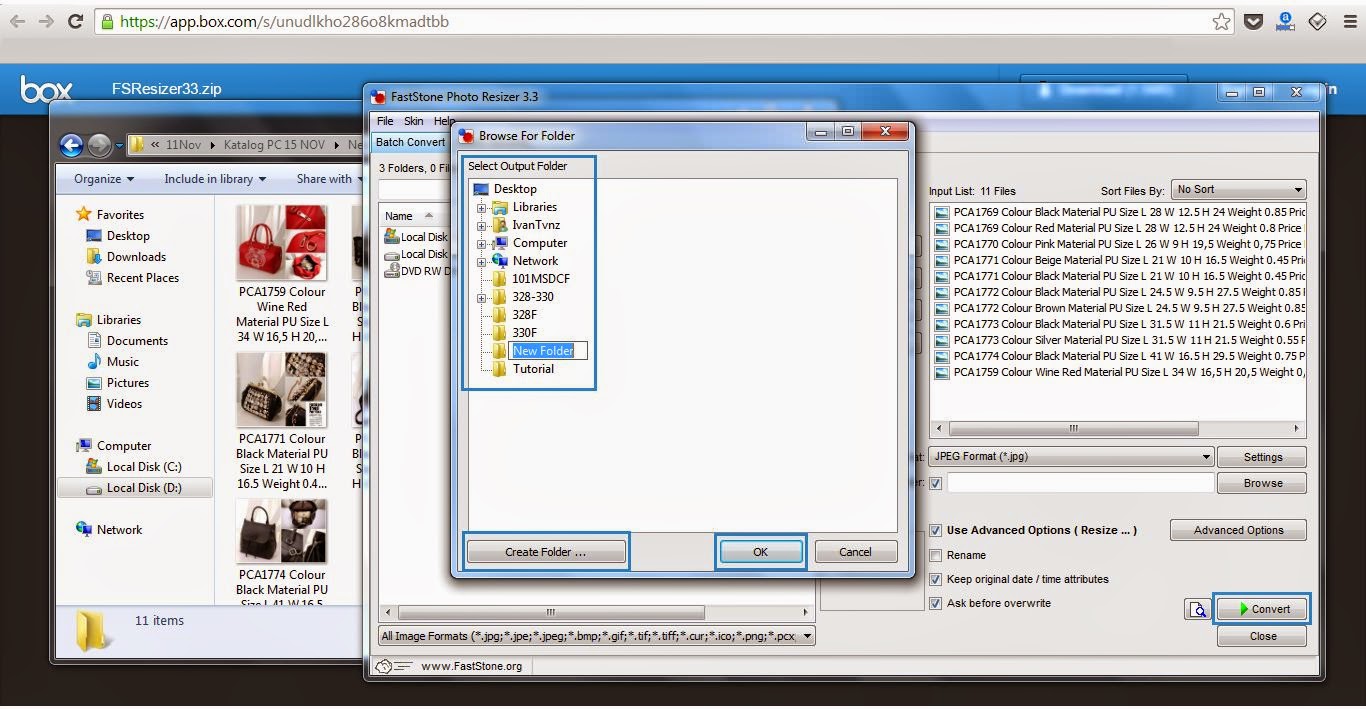Click the input list horizontal scrollbar
Screen dimensions: 1366x709
tap(1073, 428)
